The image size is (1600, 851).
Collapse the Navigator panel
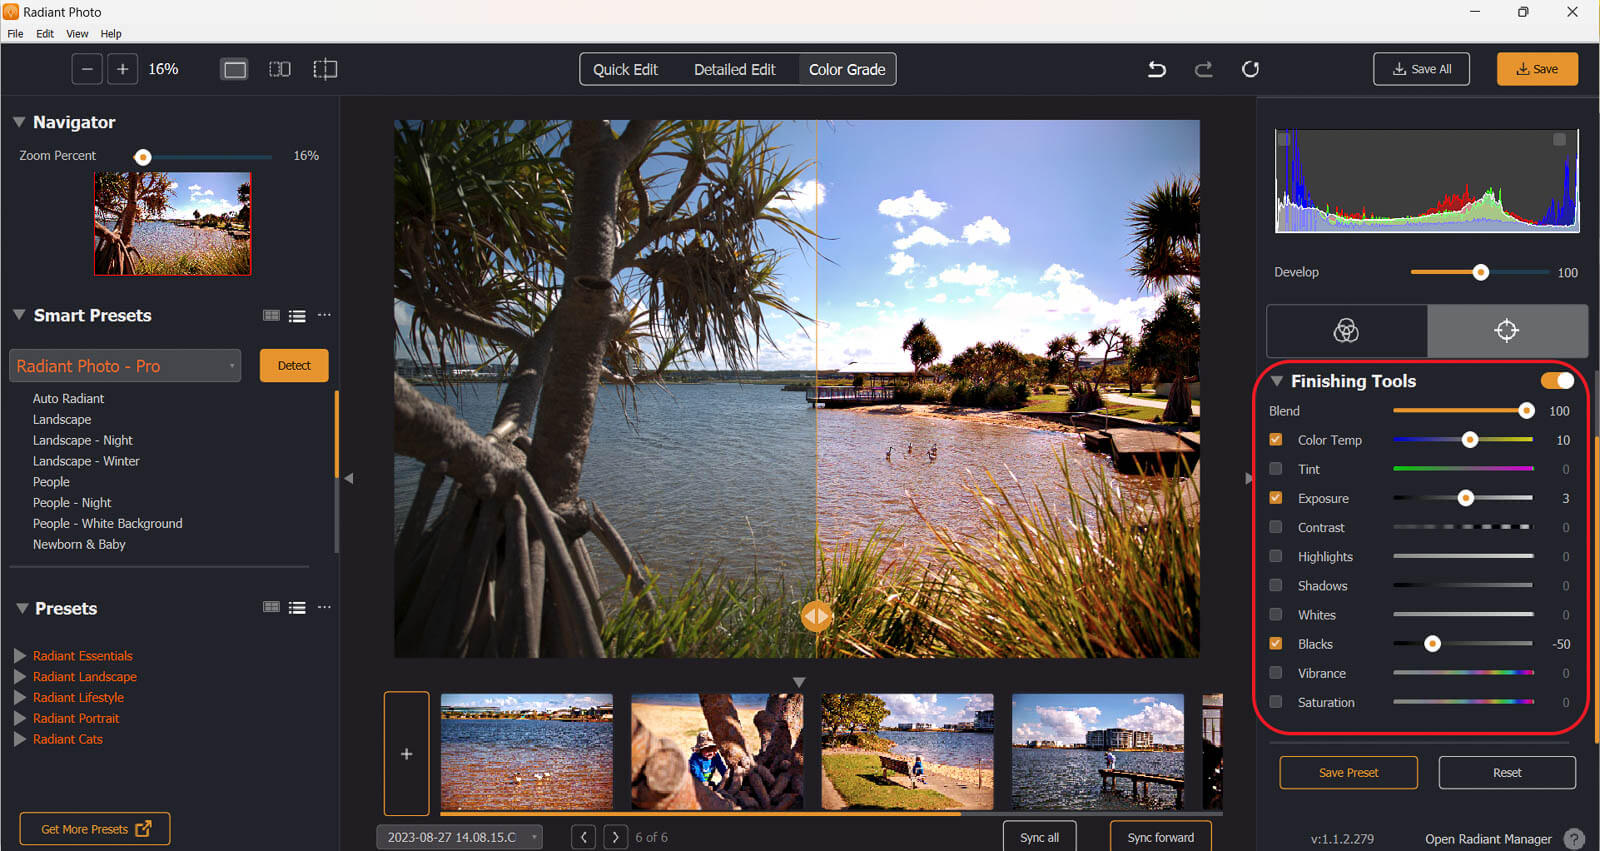point(19,122)
